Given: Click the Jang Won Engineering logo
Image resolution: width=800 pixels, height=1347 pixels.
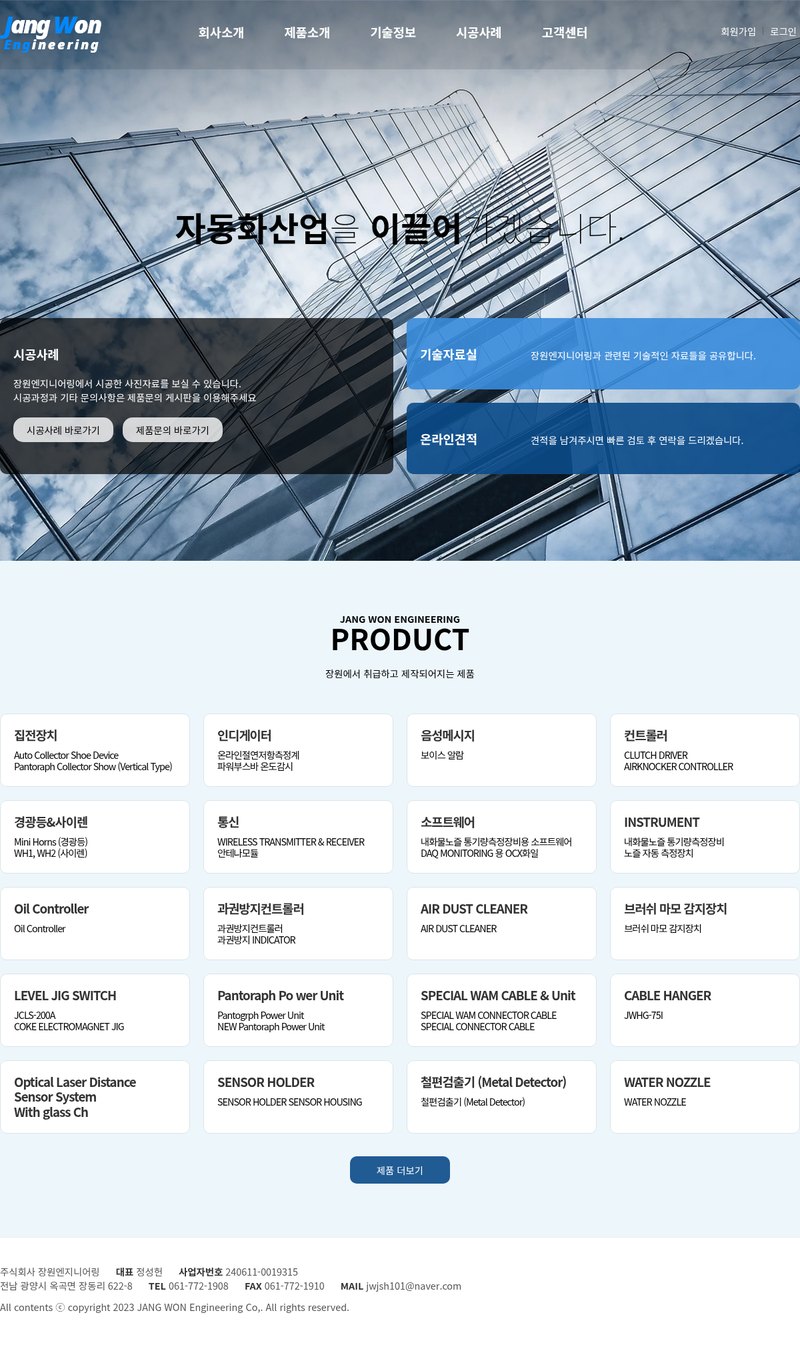Looking at the screenshot, I should pyautogui.click(x=52, y=33).
